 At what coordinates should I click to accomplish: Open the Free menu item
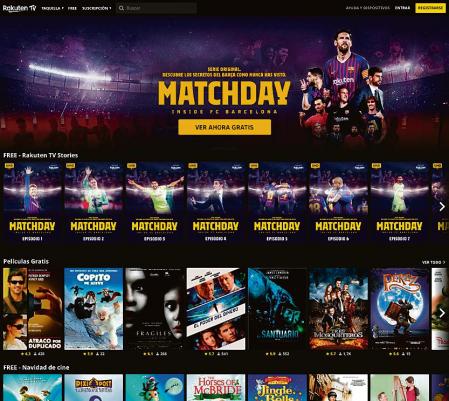[x=72, y=8]
